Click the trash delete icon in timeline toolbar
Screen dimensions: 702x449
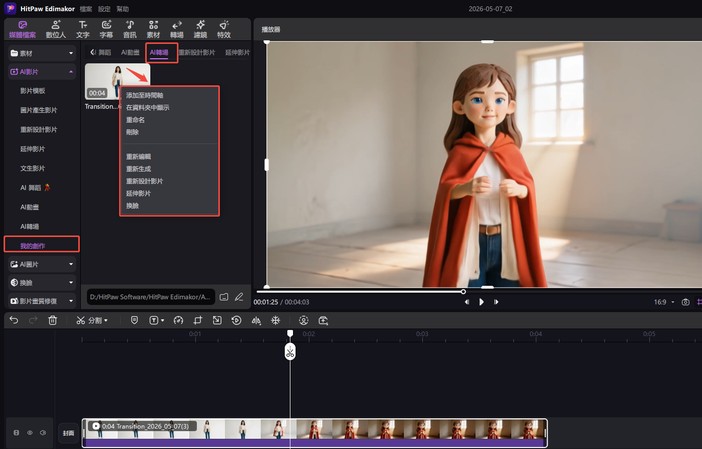point(52,320)
